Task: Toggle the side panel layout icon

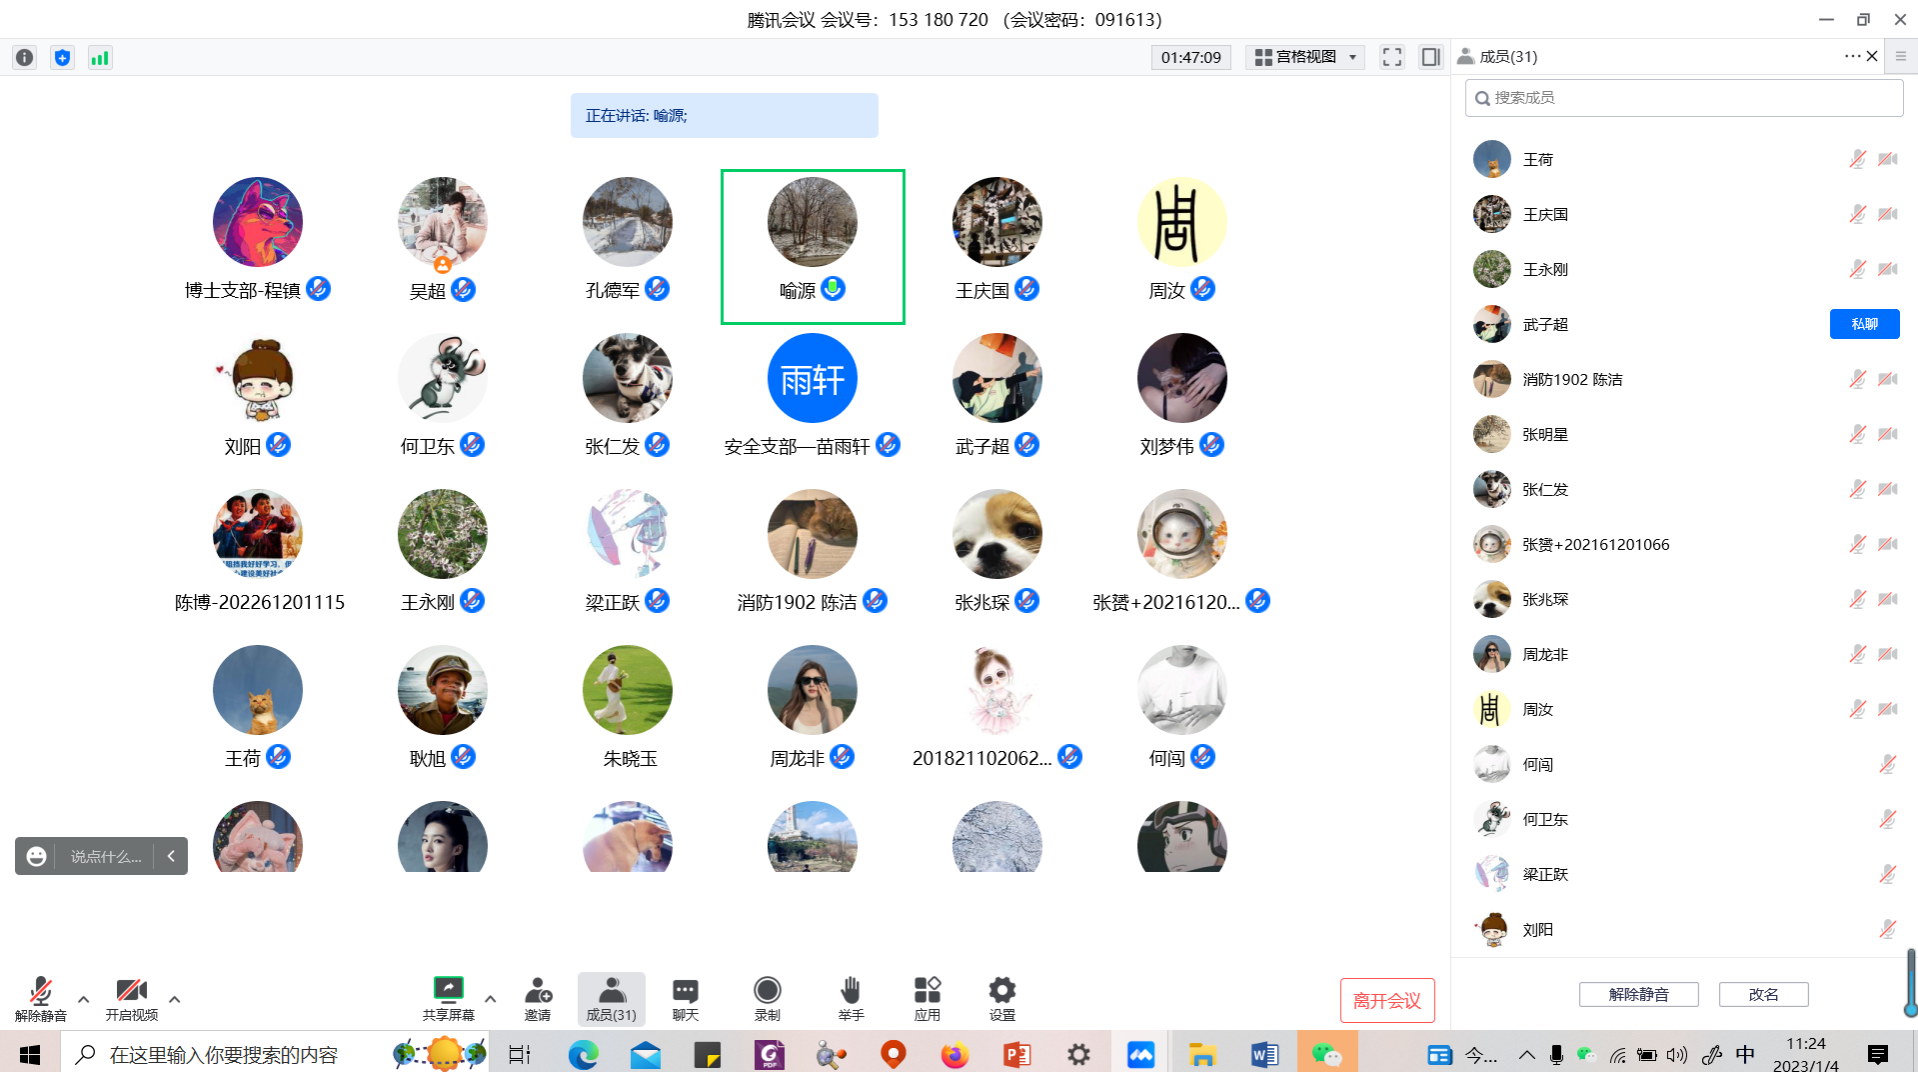Action: (x=1431, y=57)
